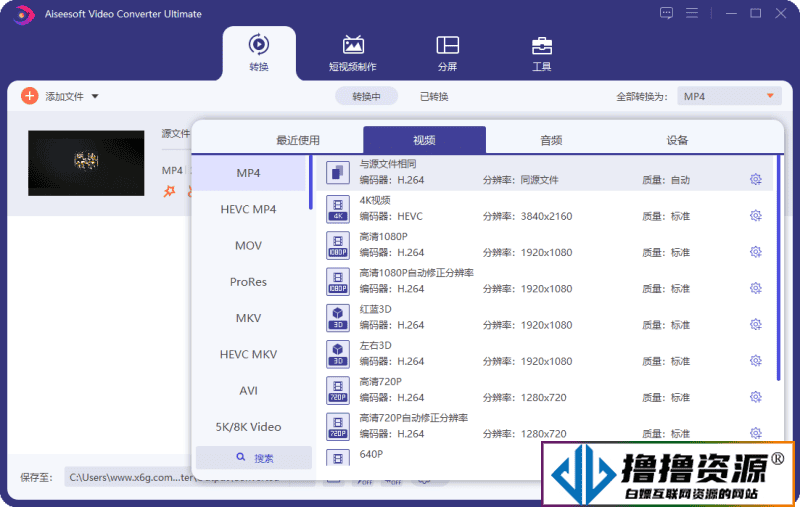Viewport: 800px width, 507px height.
Task: Select the 最近使用 format tab
Action: point(298,140)
